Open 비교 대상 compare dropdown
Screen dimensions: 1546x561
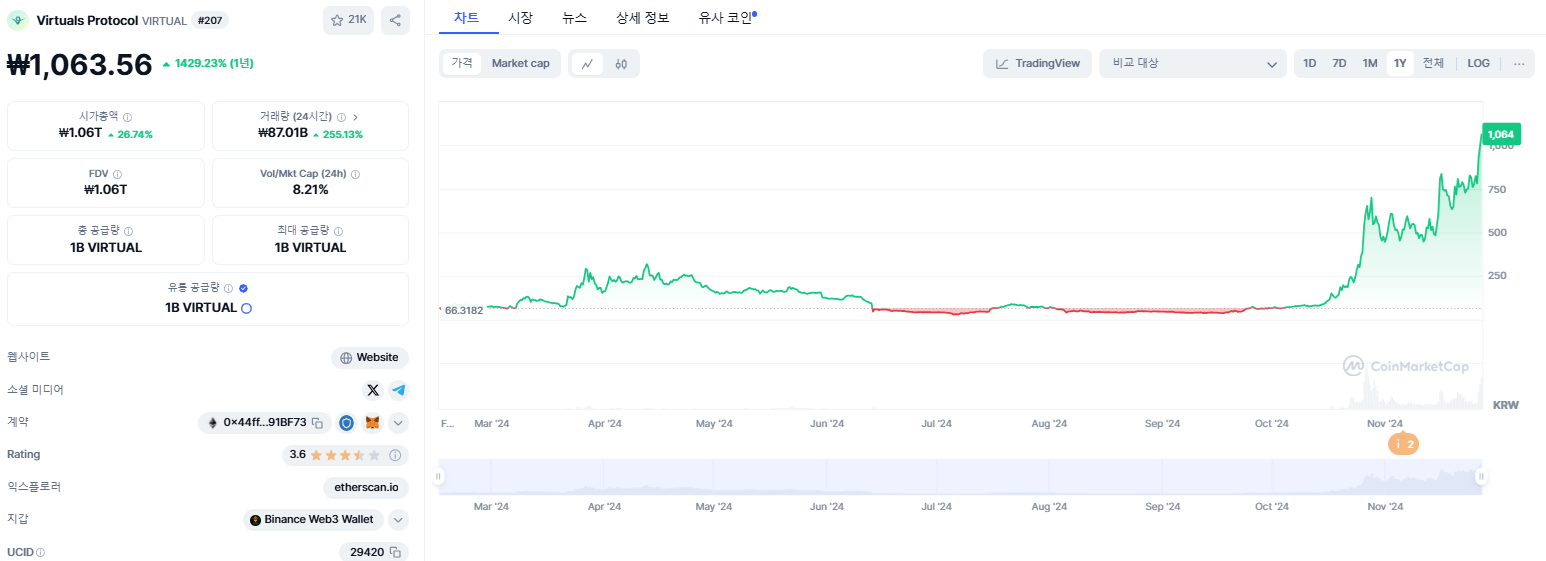(x=1193, y=63)
